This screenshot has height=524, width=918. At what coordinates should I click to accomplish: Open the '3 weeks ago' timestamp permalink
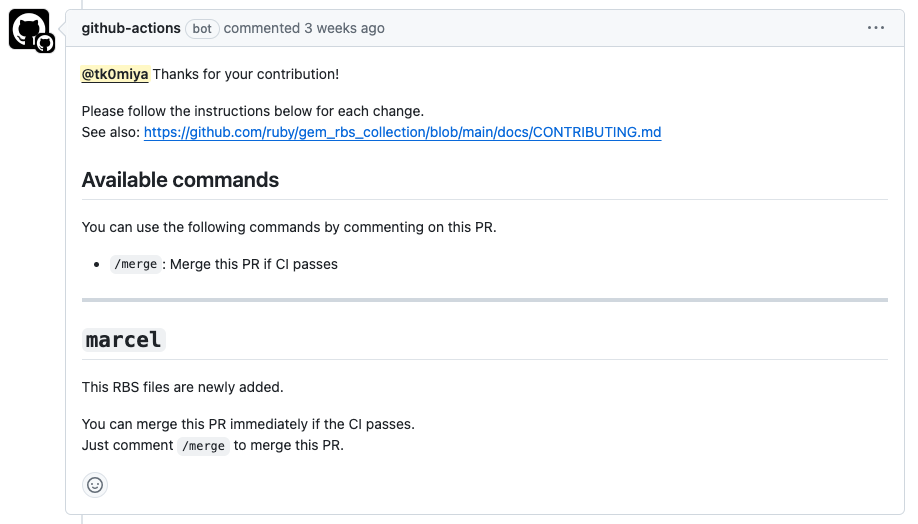(x=344, y=28)
